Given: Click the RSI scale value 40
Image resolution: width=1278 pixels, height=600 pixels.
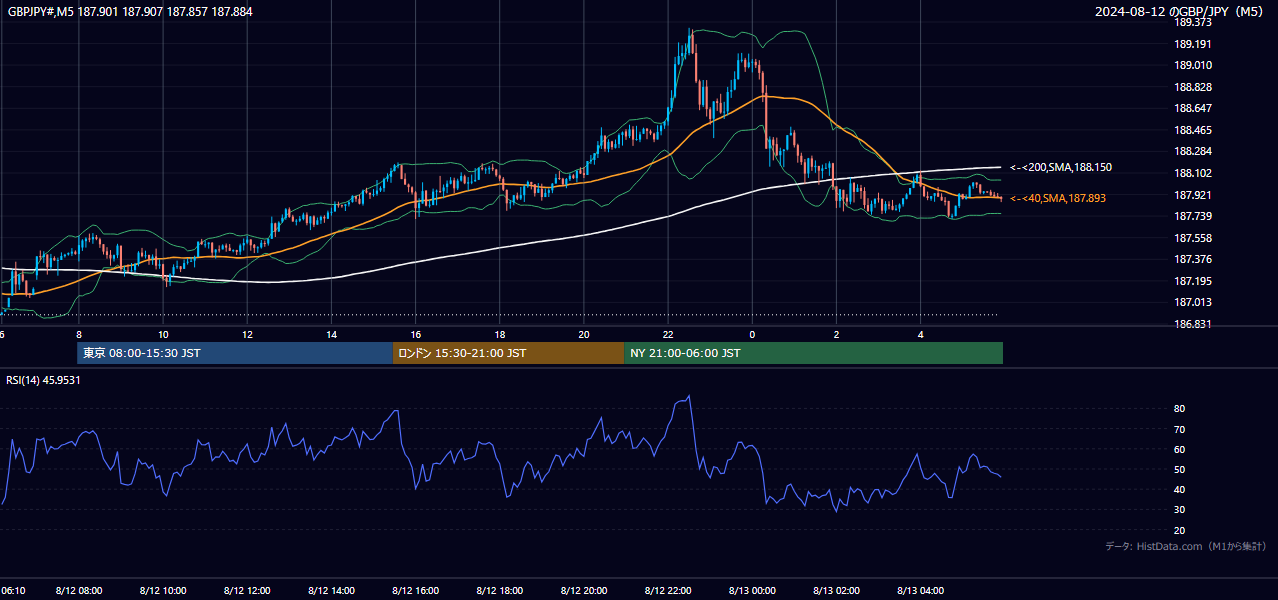Looking at the screenshot, I should [1180, 489].
